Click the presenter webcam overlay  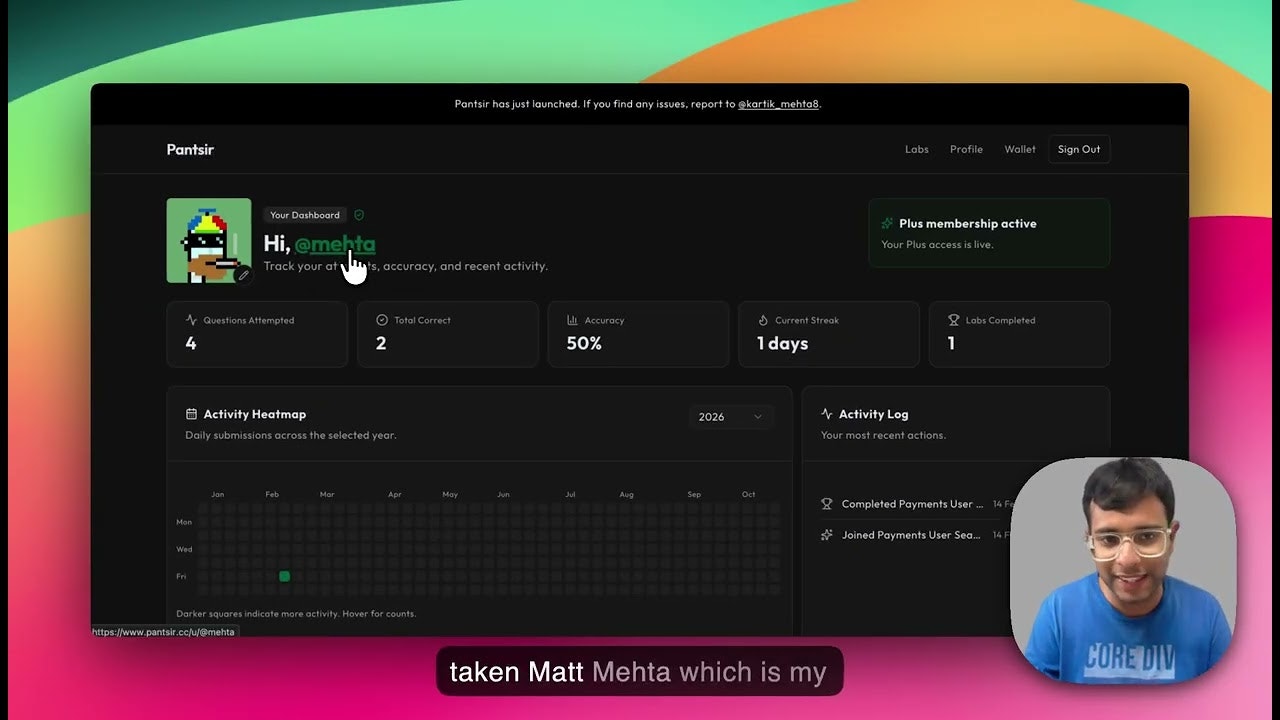pyautogui.click(x=1123, y=570)
